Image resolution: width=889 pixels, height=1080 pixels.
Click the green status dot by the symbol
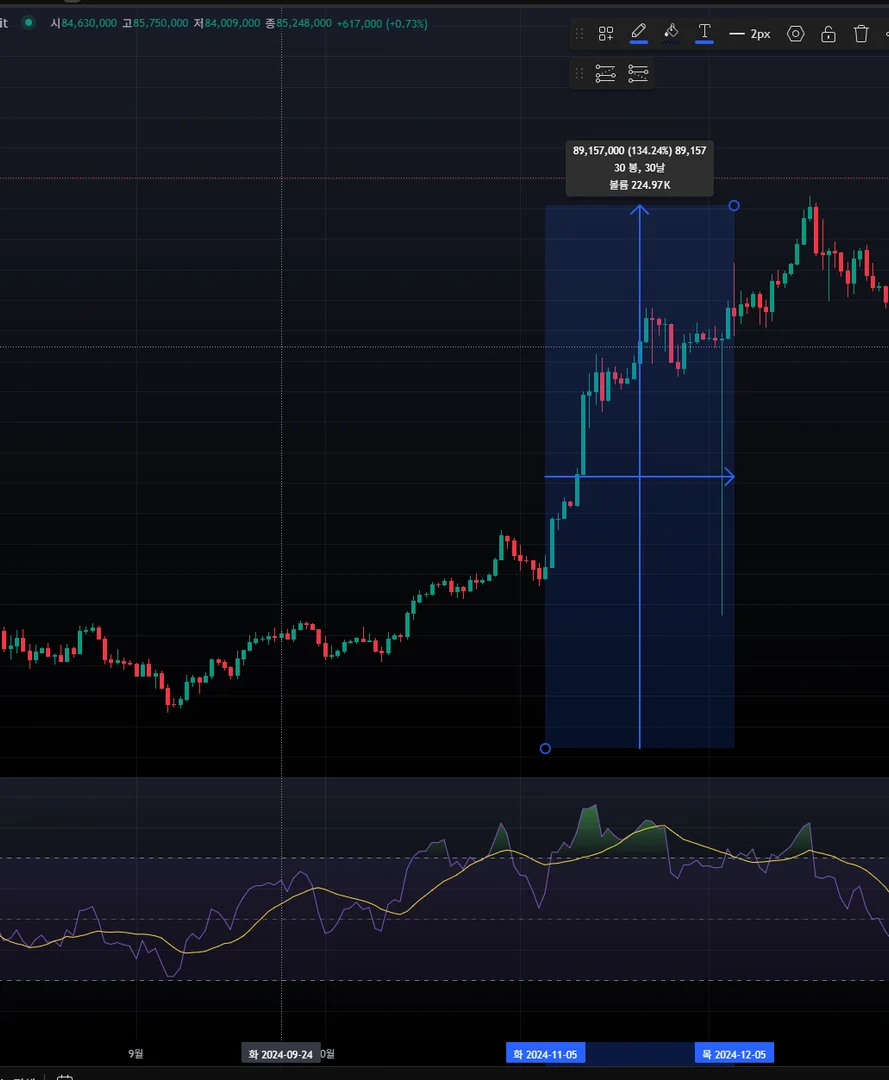click(28, 23)
